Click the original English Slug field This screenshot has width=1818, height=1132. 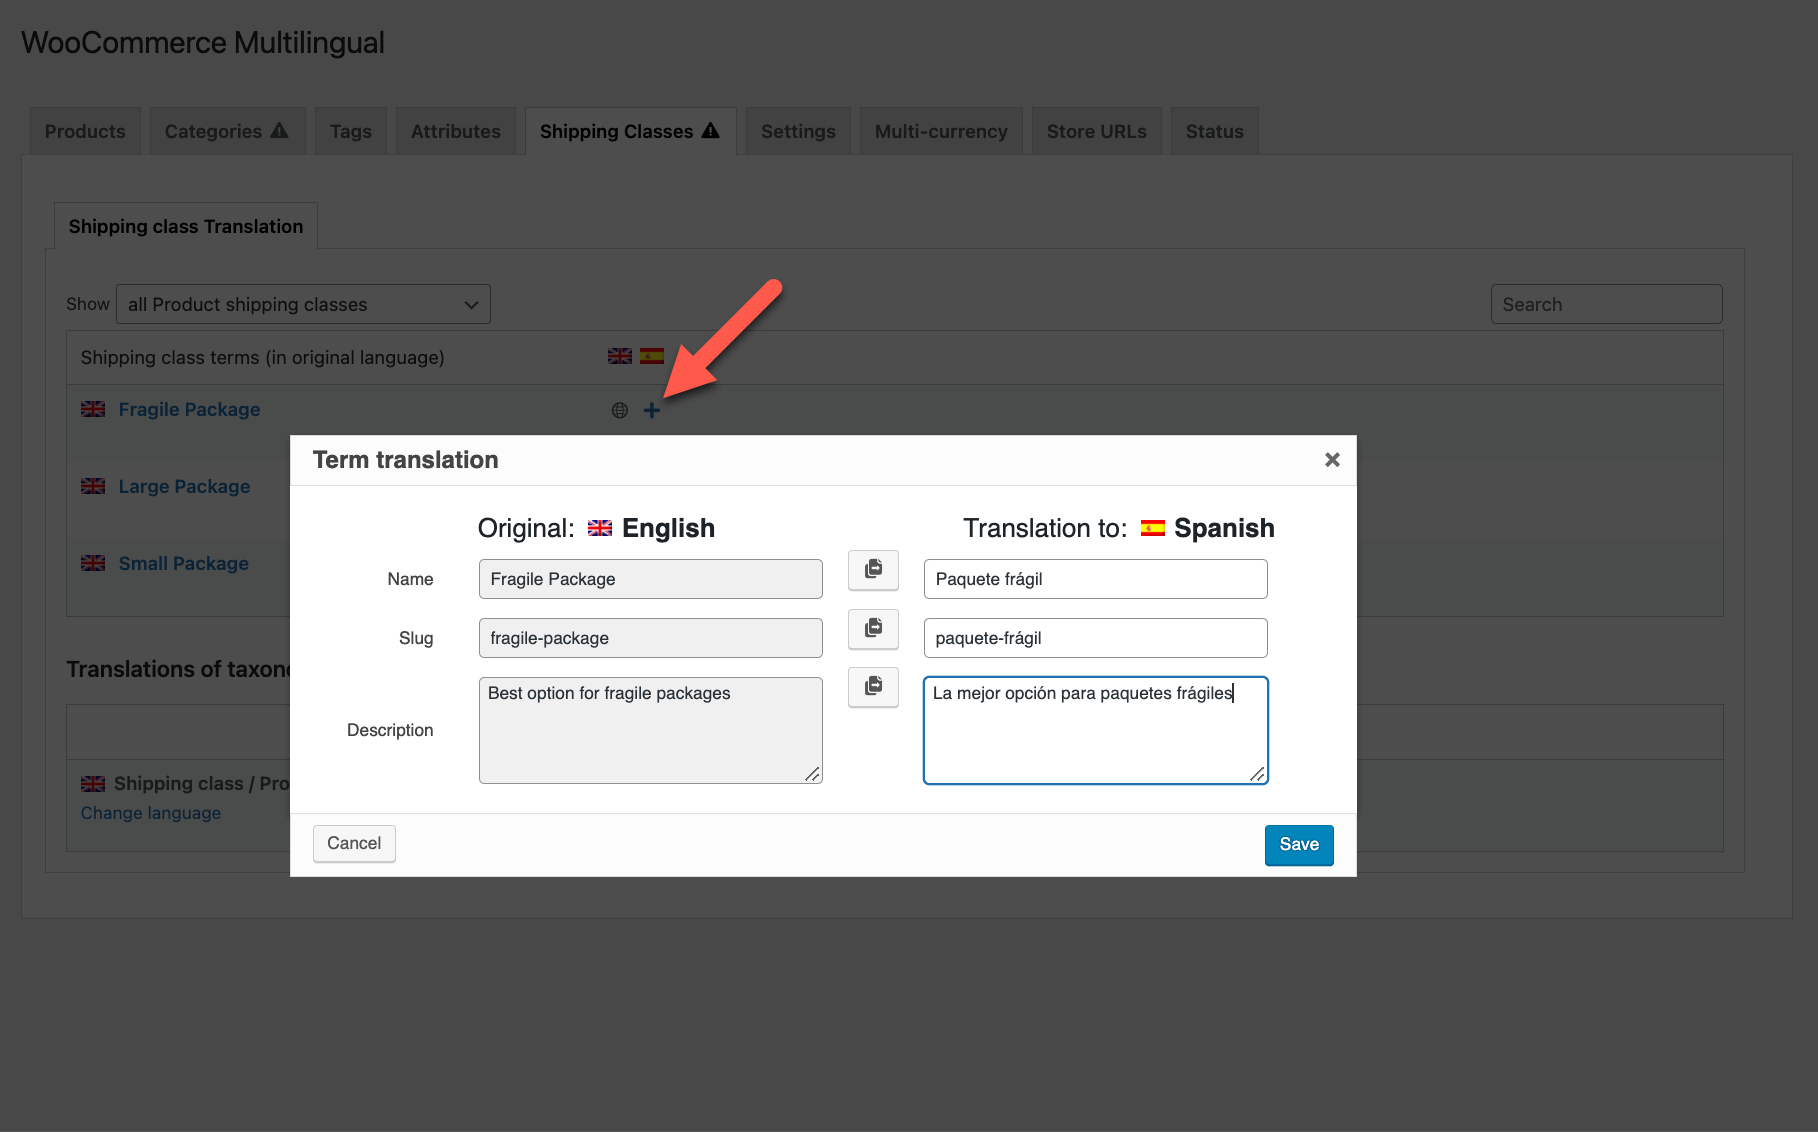tap(651, 638)
